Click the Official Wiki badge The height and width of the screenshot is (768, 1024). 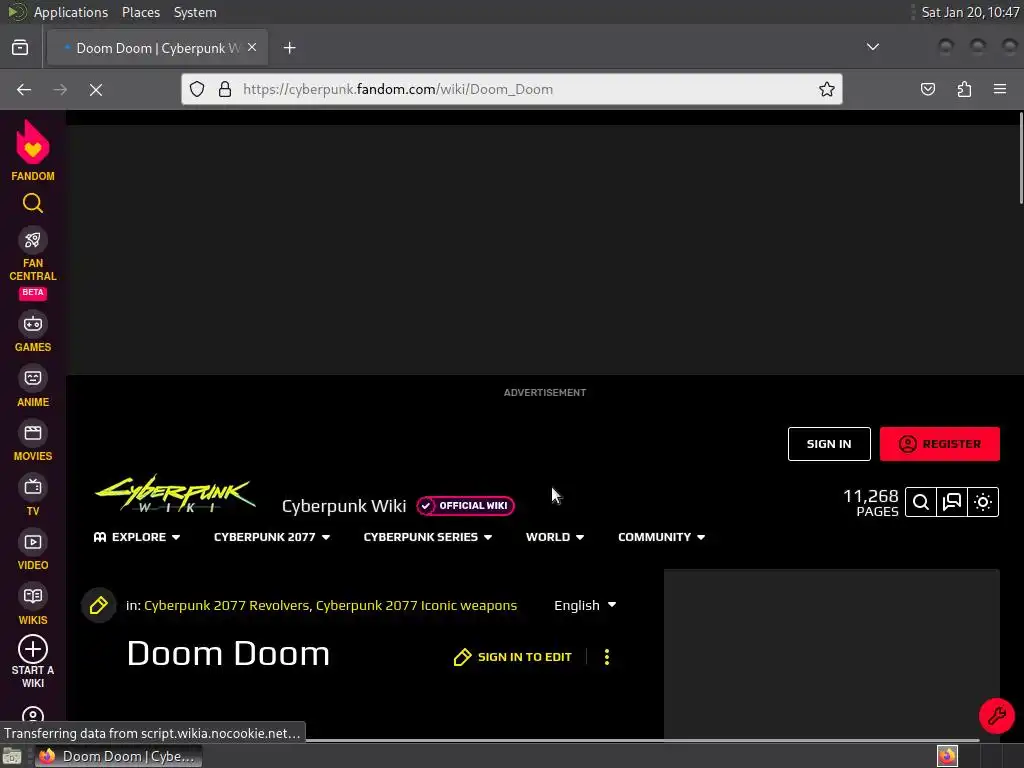(x=466, y=505)
